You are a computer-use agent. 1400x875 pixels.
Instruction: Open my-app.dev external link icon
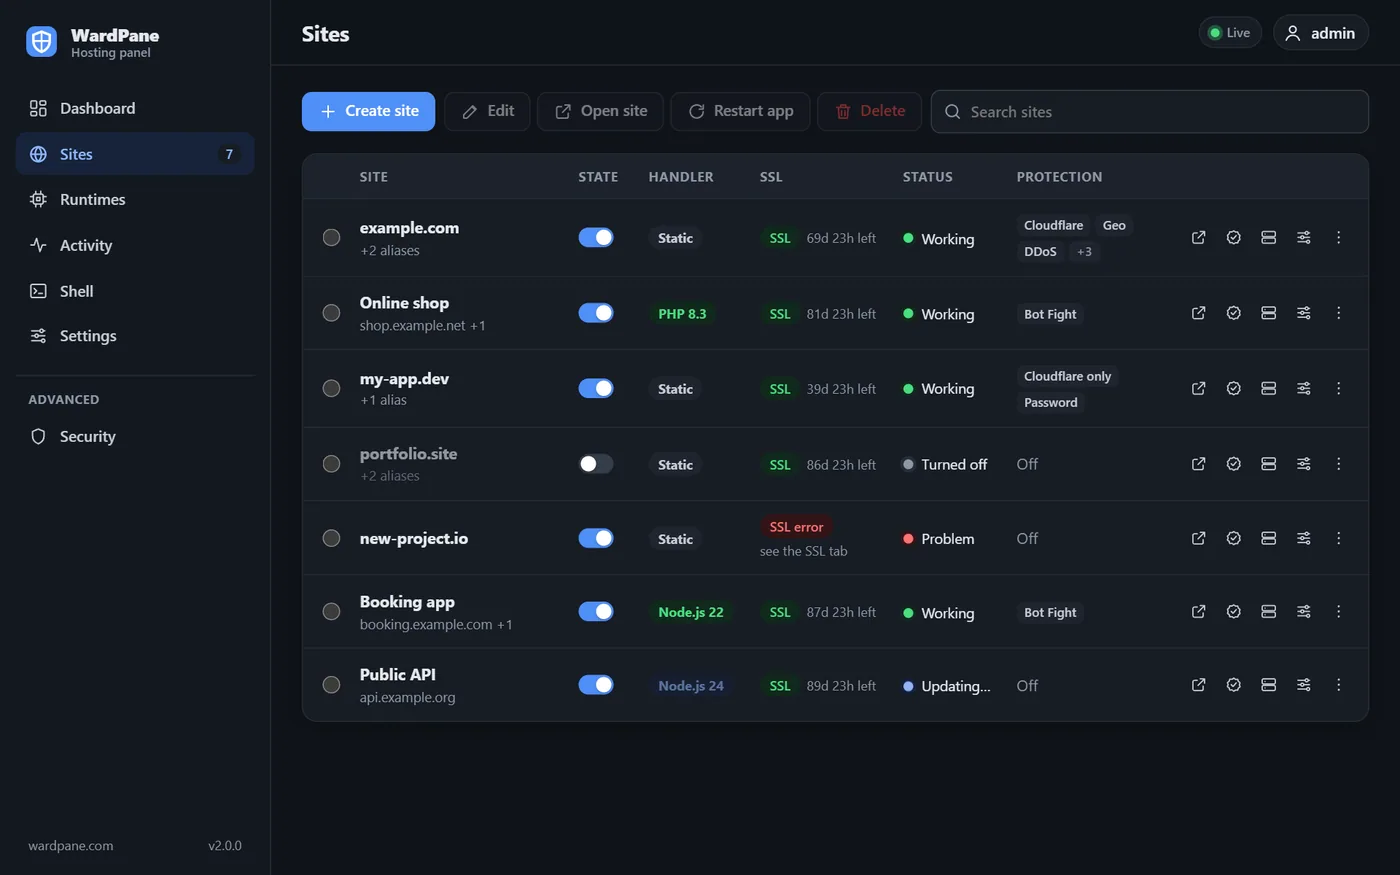coord(1198,388)
